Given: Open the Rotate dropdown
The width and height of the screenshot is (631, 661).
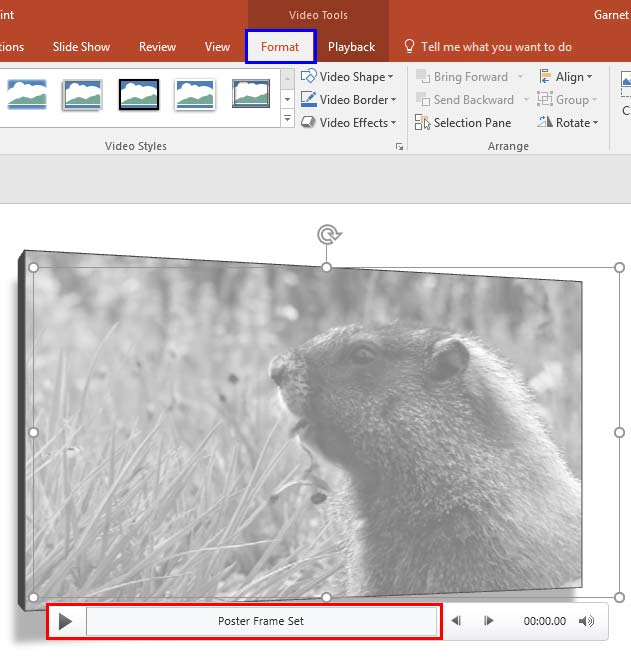Looking at the screenshot, I should 568,123.
